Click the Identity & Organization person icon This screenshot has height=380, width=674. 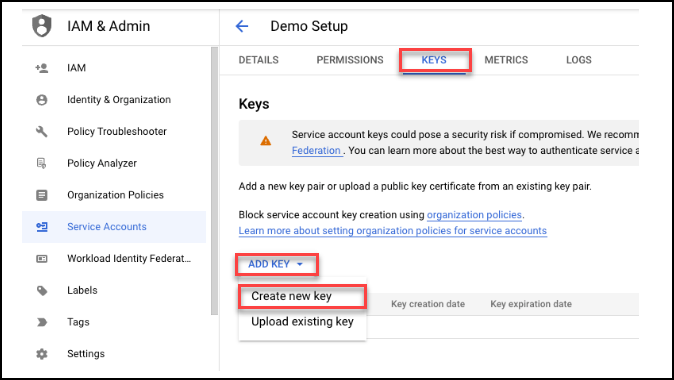pyautogui.click(x=42, y=100)
